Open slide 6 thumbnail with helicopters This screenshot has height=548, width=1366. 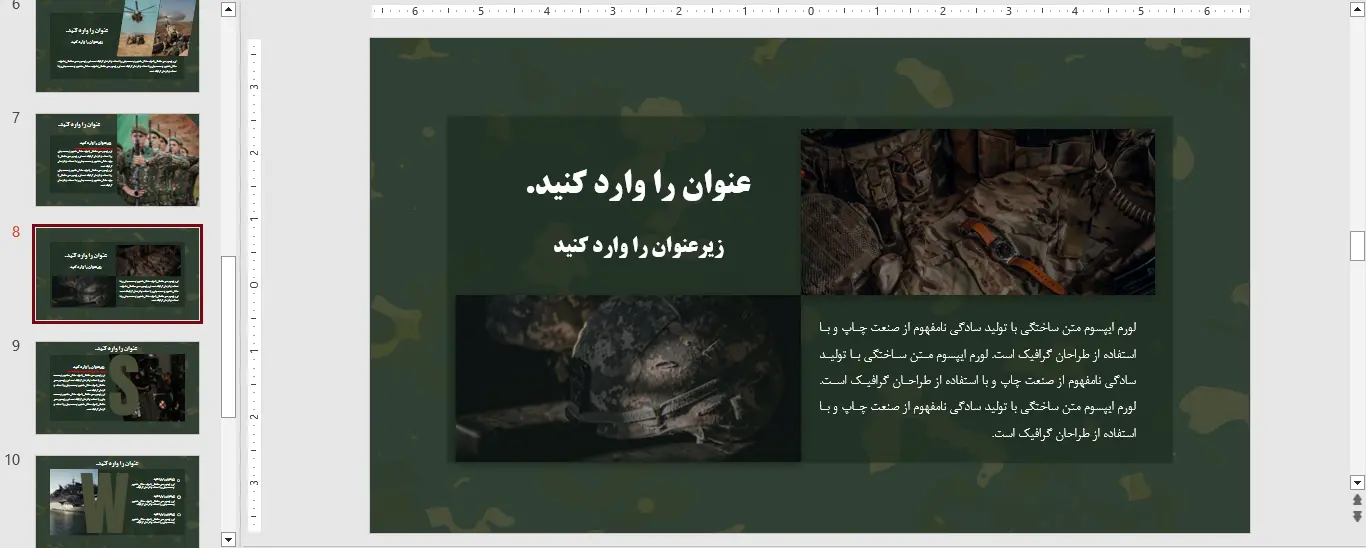(x=117, y=46)
